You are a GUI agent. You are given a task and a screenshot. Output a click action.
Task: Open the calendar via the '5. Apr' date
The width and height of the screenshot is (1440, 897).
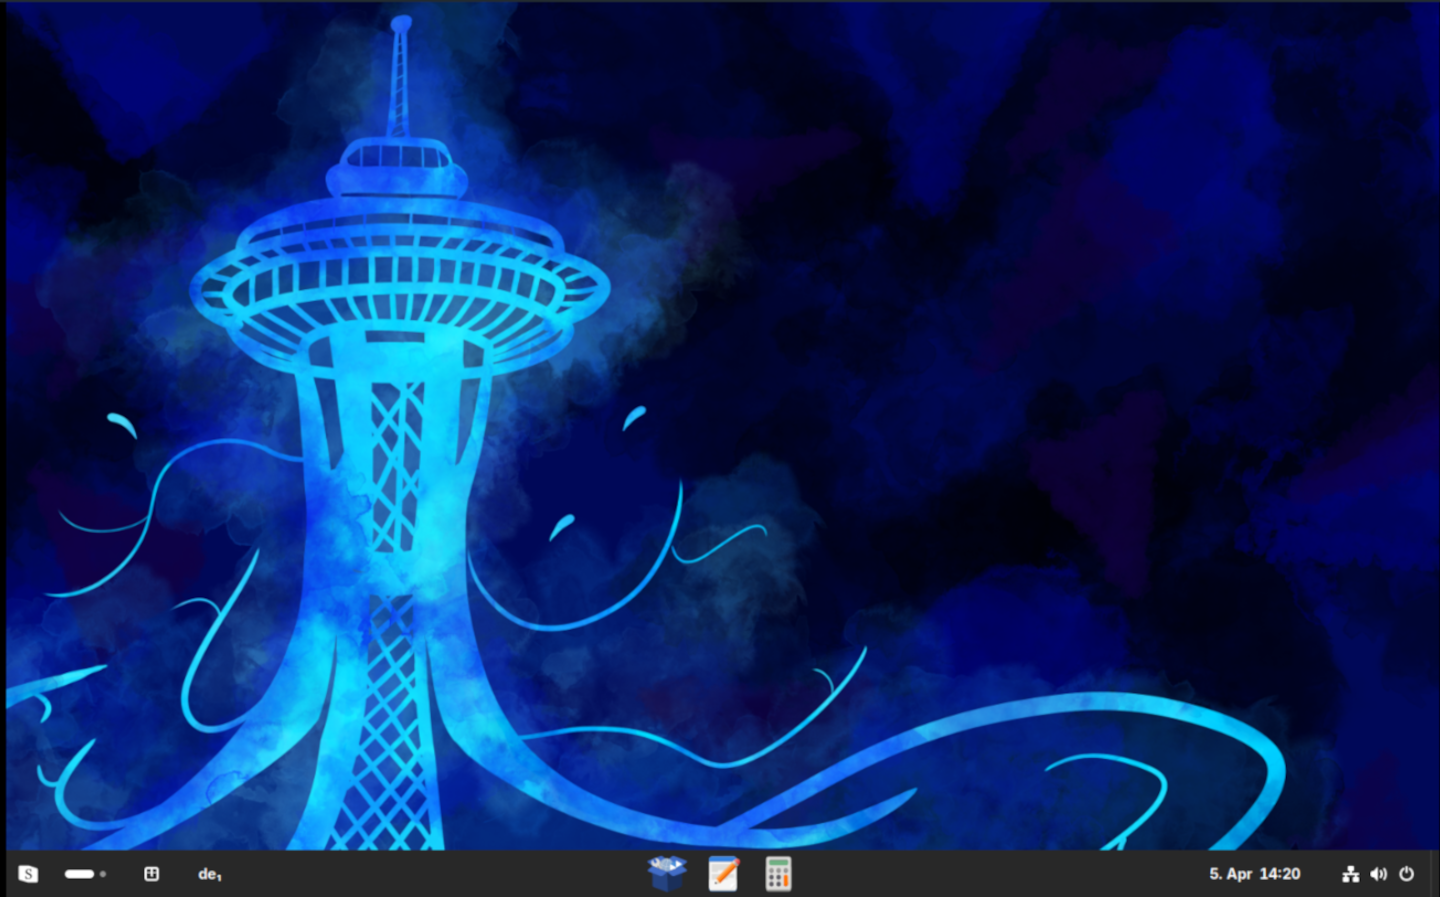(x=1230, y=874)
